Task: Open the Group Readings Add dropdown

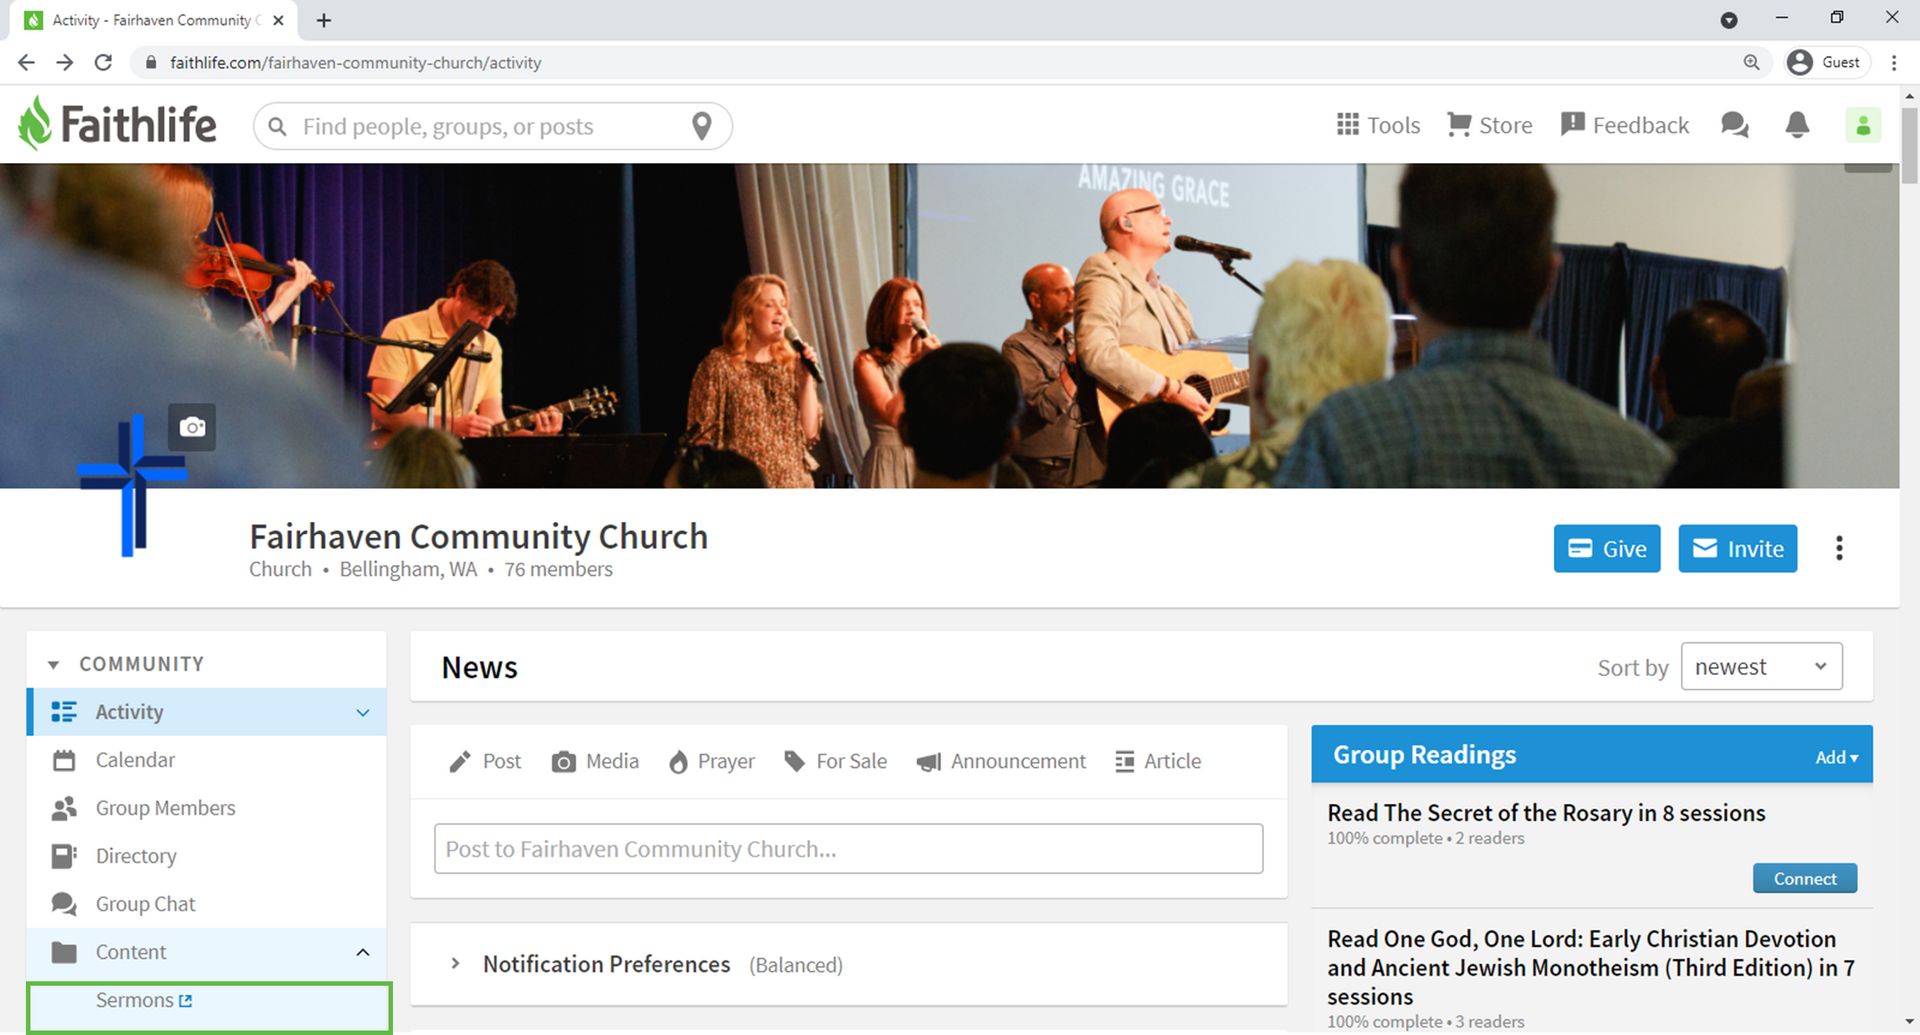Action: tap(1836, 757)
